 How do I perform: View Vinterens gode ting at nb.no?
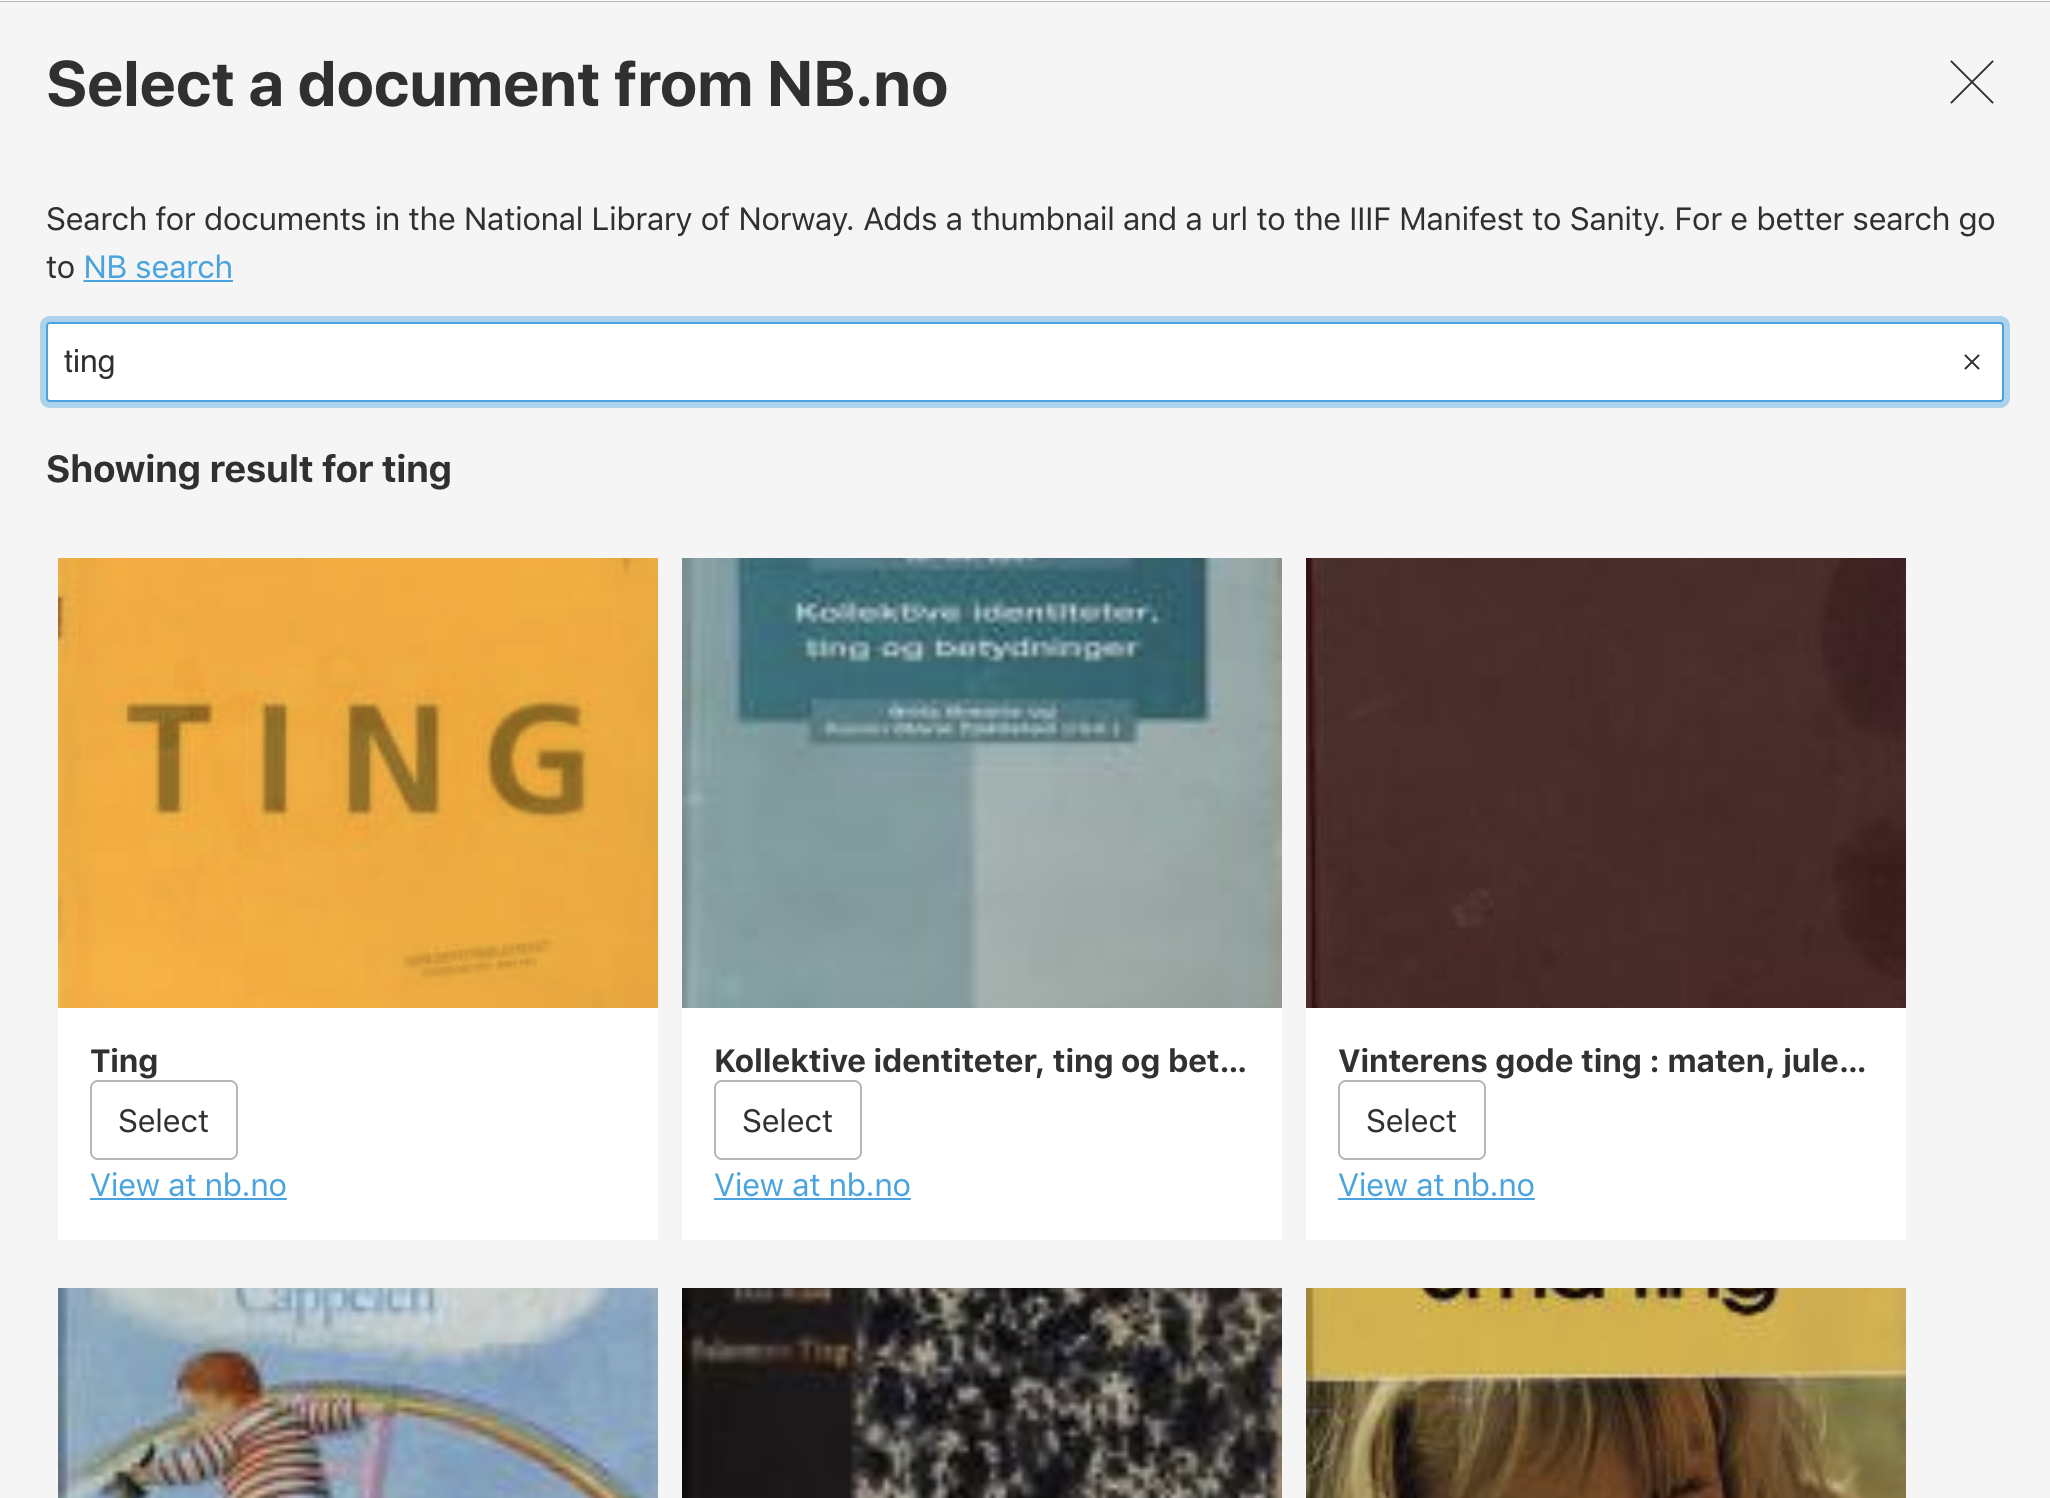[1436, 1185]
